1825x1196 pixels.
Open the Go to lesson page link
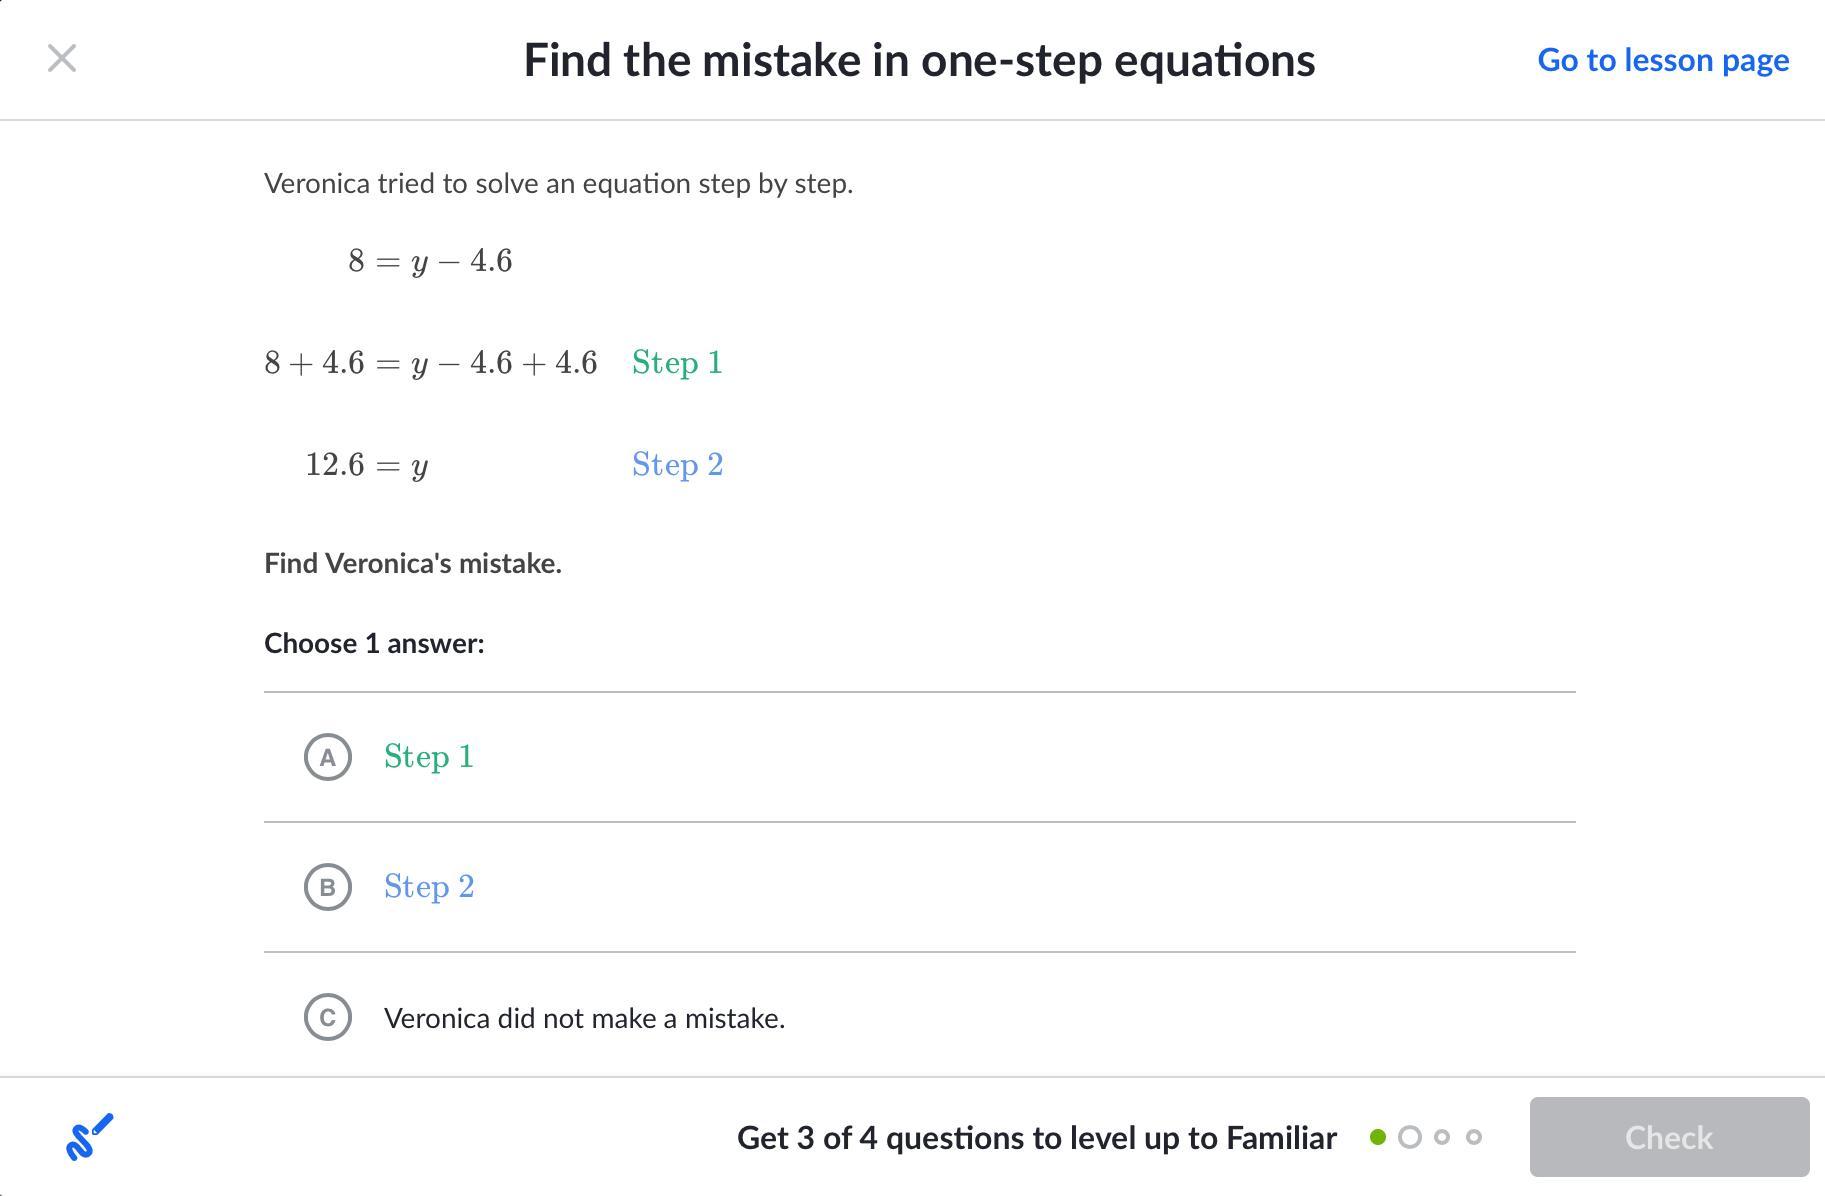[1663, 60]
